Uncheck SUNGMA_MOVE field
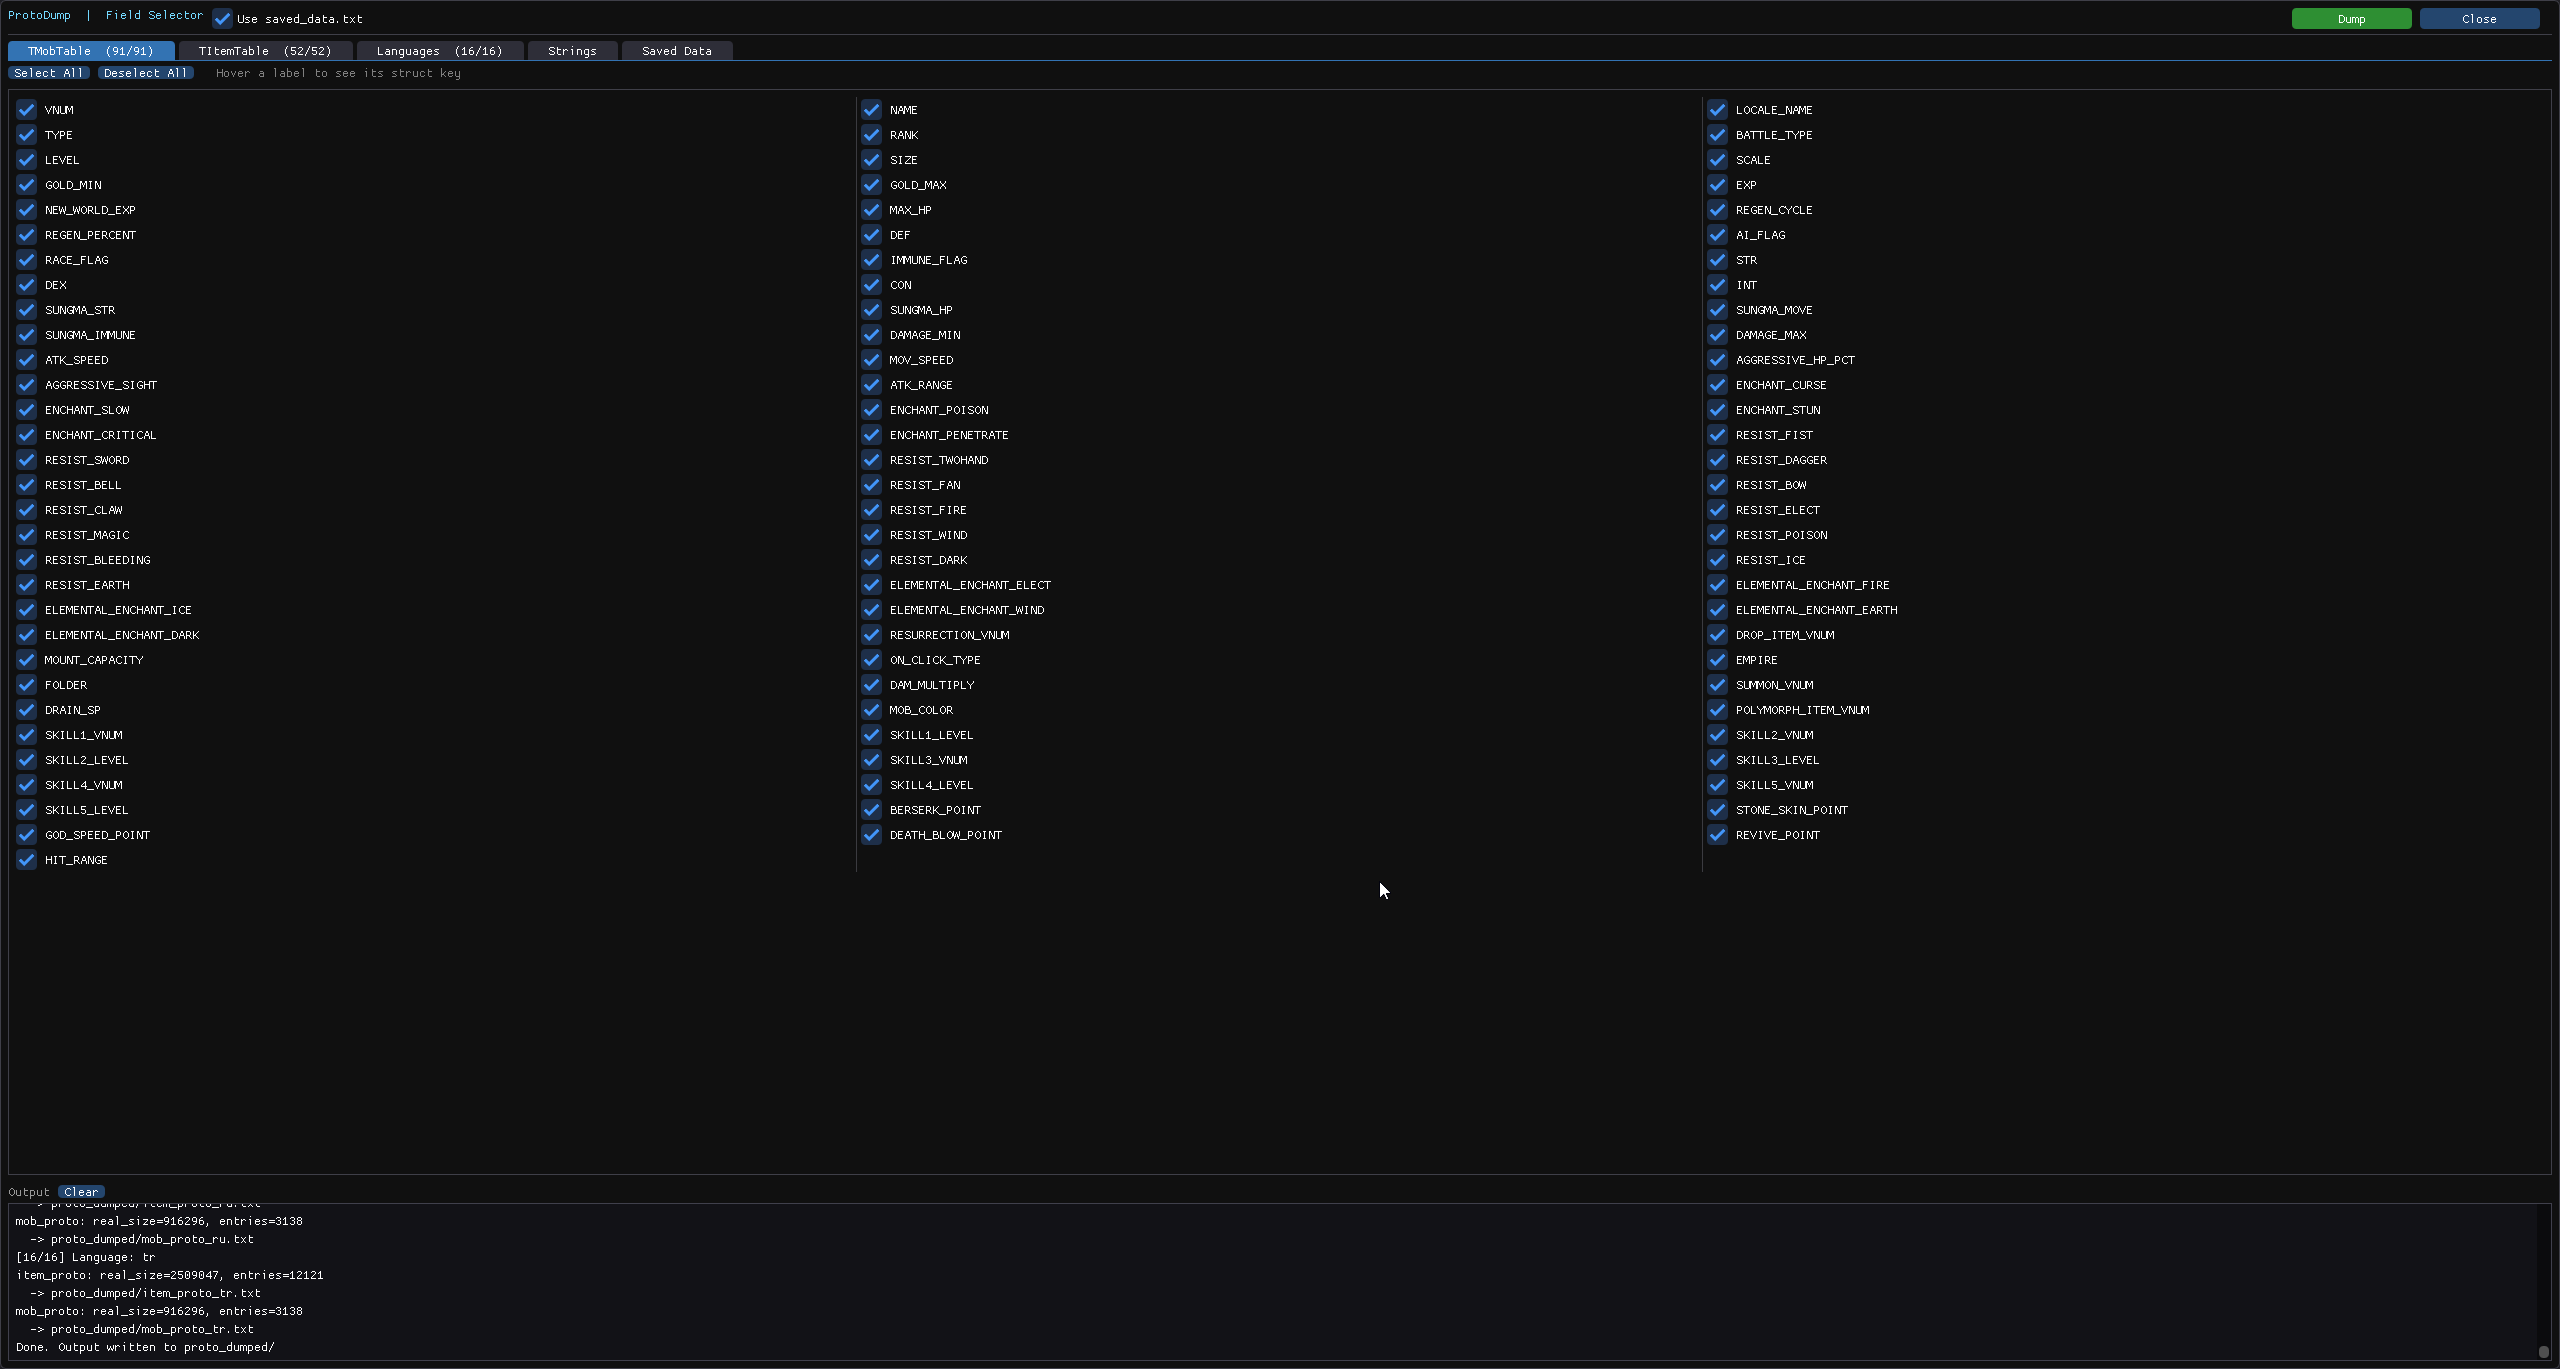Viewport: 2560px width, 1369px height. (1718, 310)
